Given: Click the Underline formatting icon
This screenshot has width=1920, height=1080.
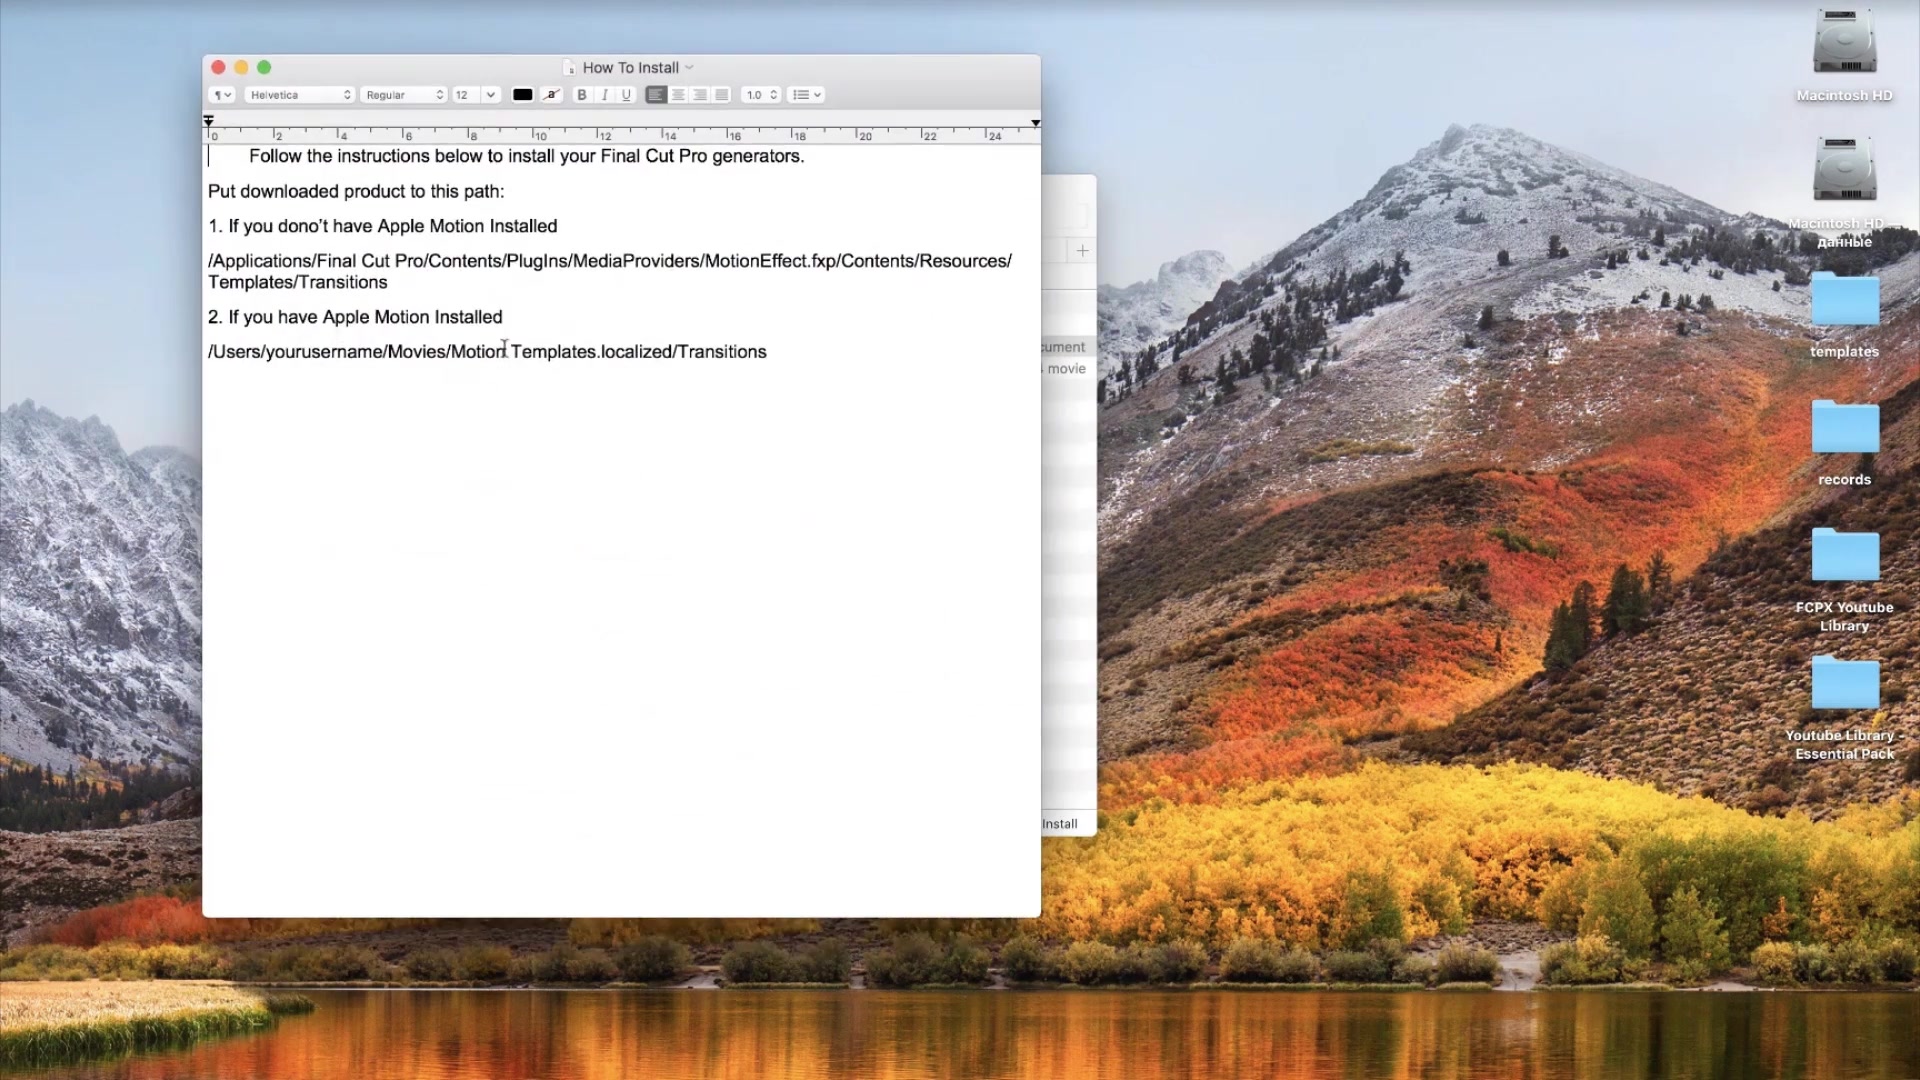Looking at the screenshot, I should (x=625, y=95).
